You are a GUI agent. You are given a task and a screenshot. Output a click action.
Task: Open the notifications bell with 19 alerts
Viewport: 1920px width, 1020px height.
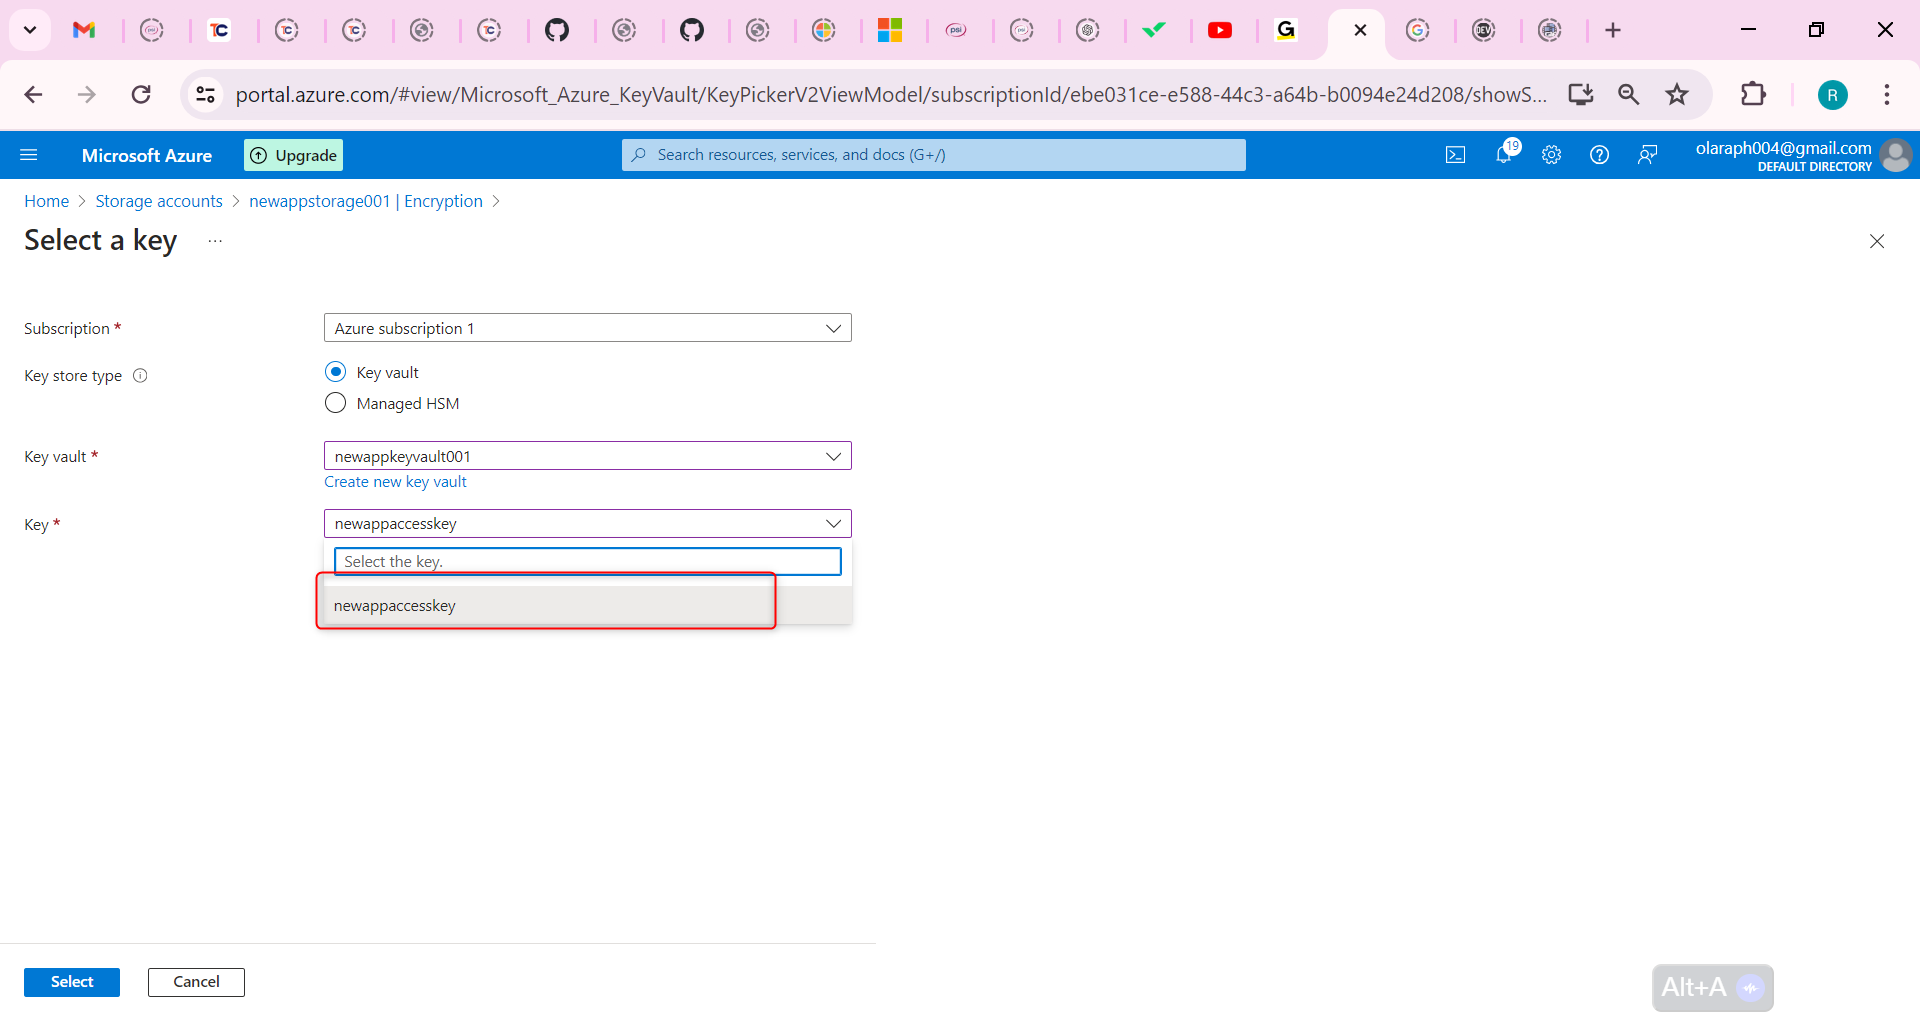coord(1505,154)
